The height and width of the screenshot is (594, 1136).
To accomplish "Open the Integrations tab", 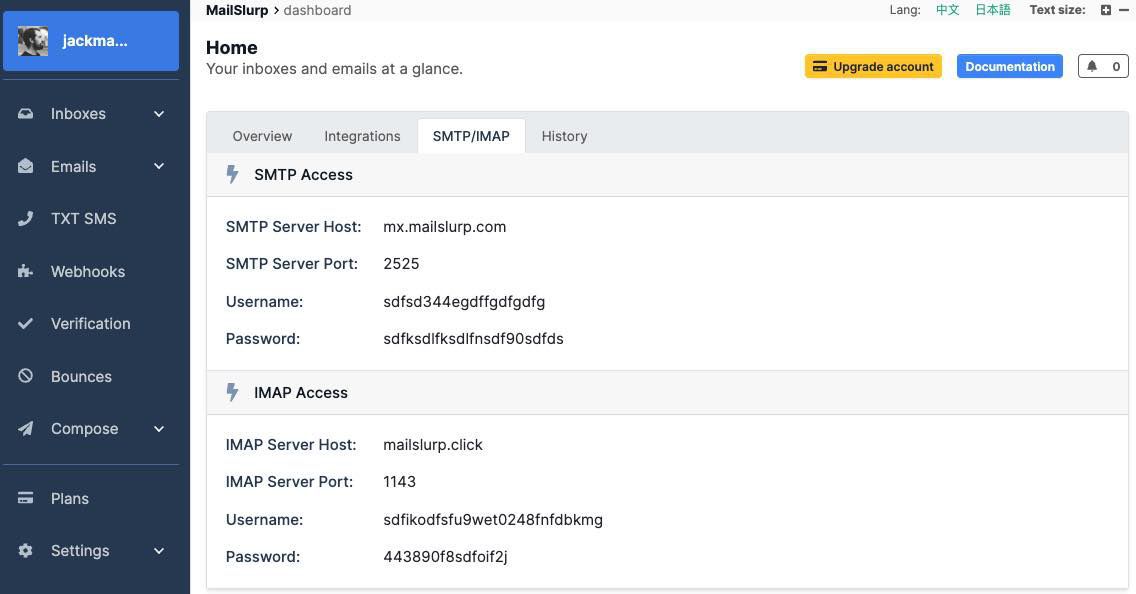I will tap(362, 136).
